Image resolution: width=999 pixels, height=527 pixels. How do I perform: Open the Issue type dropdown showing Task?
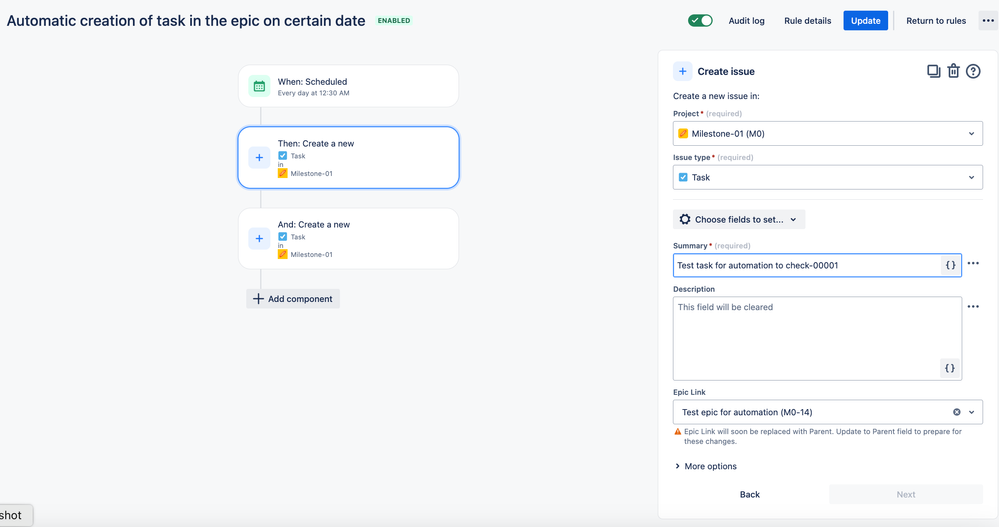point(828,177)
